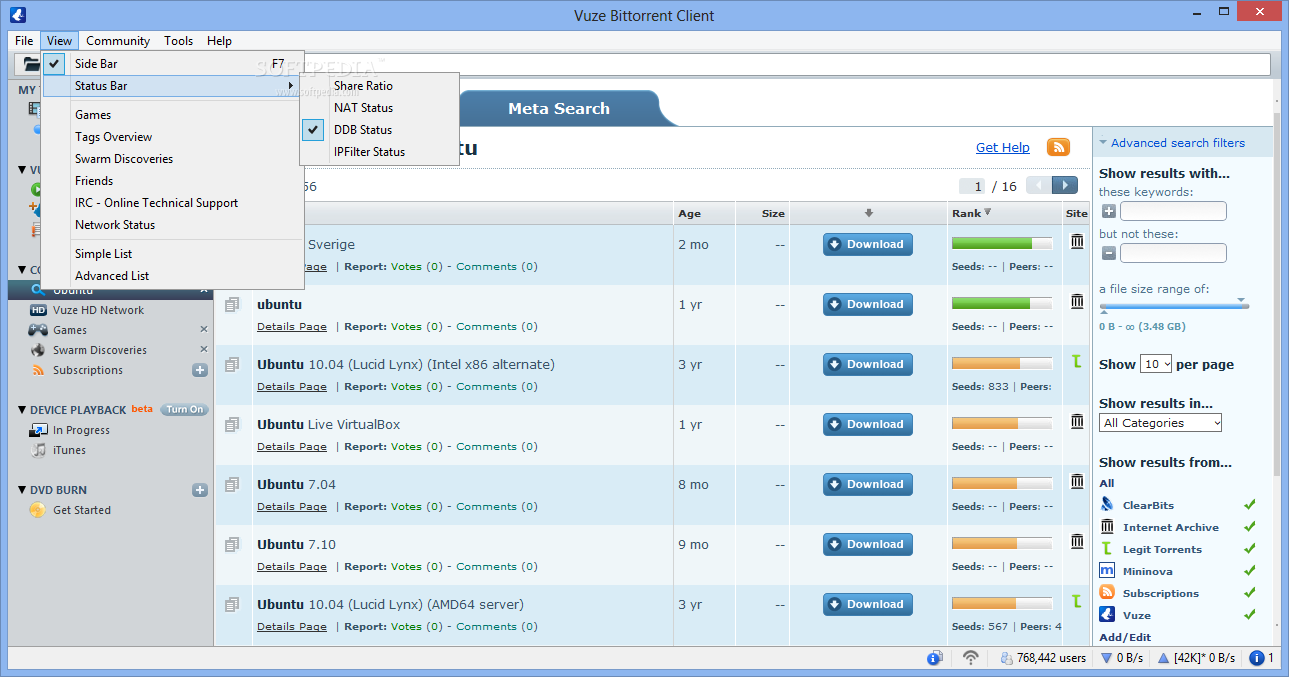Screen dimensions: 1289x677
Task: Open Comments (0) for Ubuntu 10.04 Intel x86
Action: pyautogui.click(x=497, y=387)
